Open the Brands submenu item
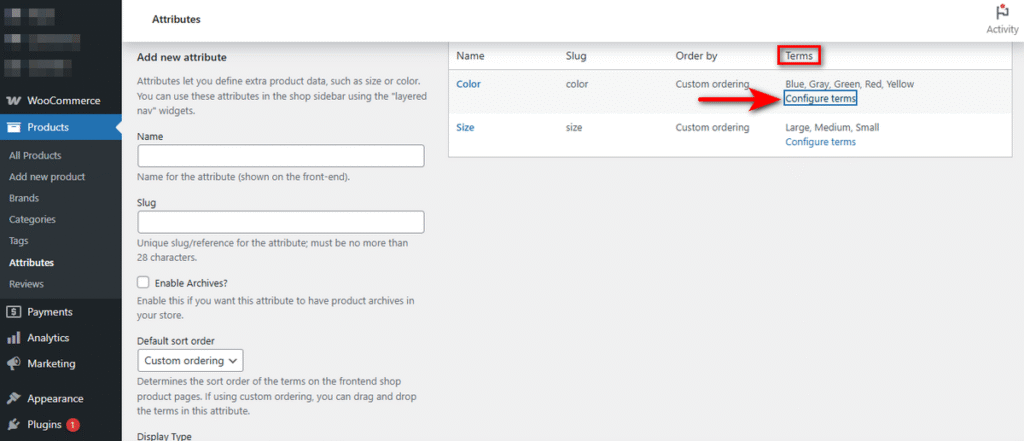1024x441 pixels. click(x=24, y=198)
